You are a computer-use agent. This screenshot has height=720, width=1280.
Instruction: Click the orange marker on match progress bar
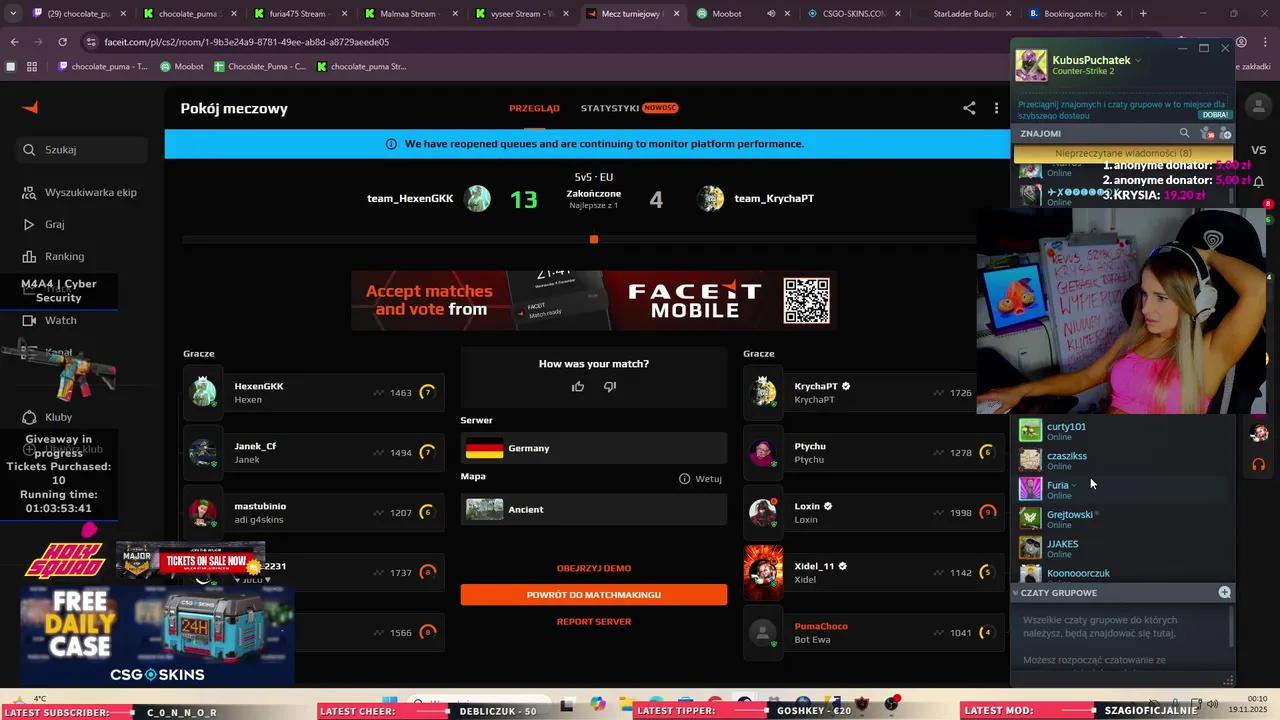594,239
